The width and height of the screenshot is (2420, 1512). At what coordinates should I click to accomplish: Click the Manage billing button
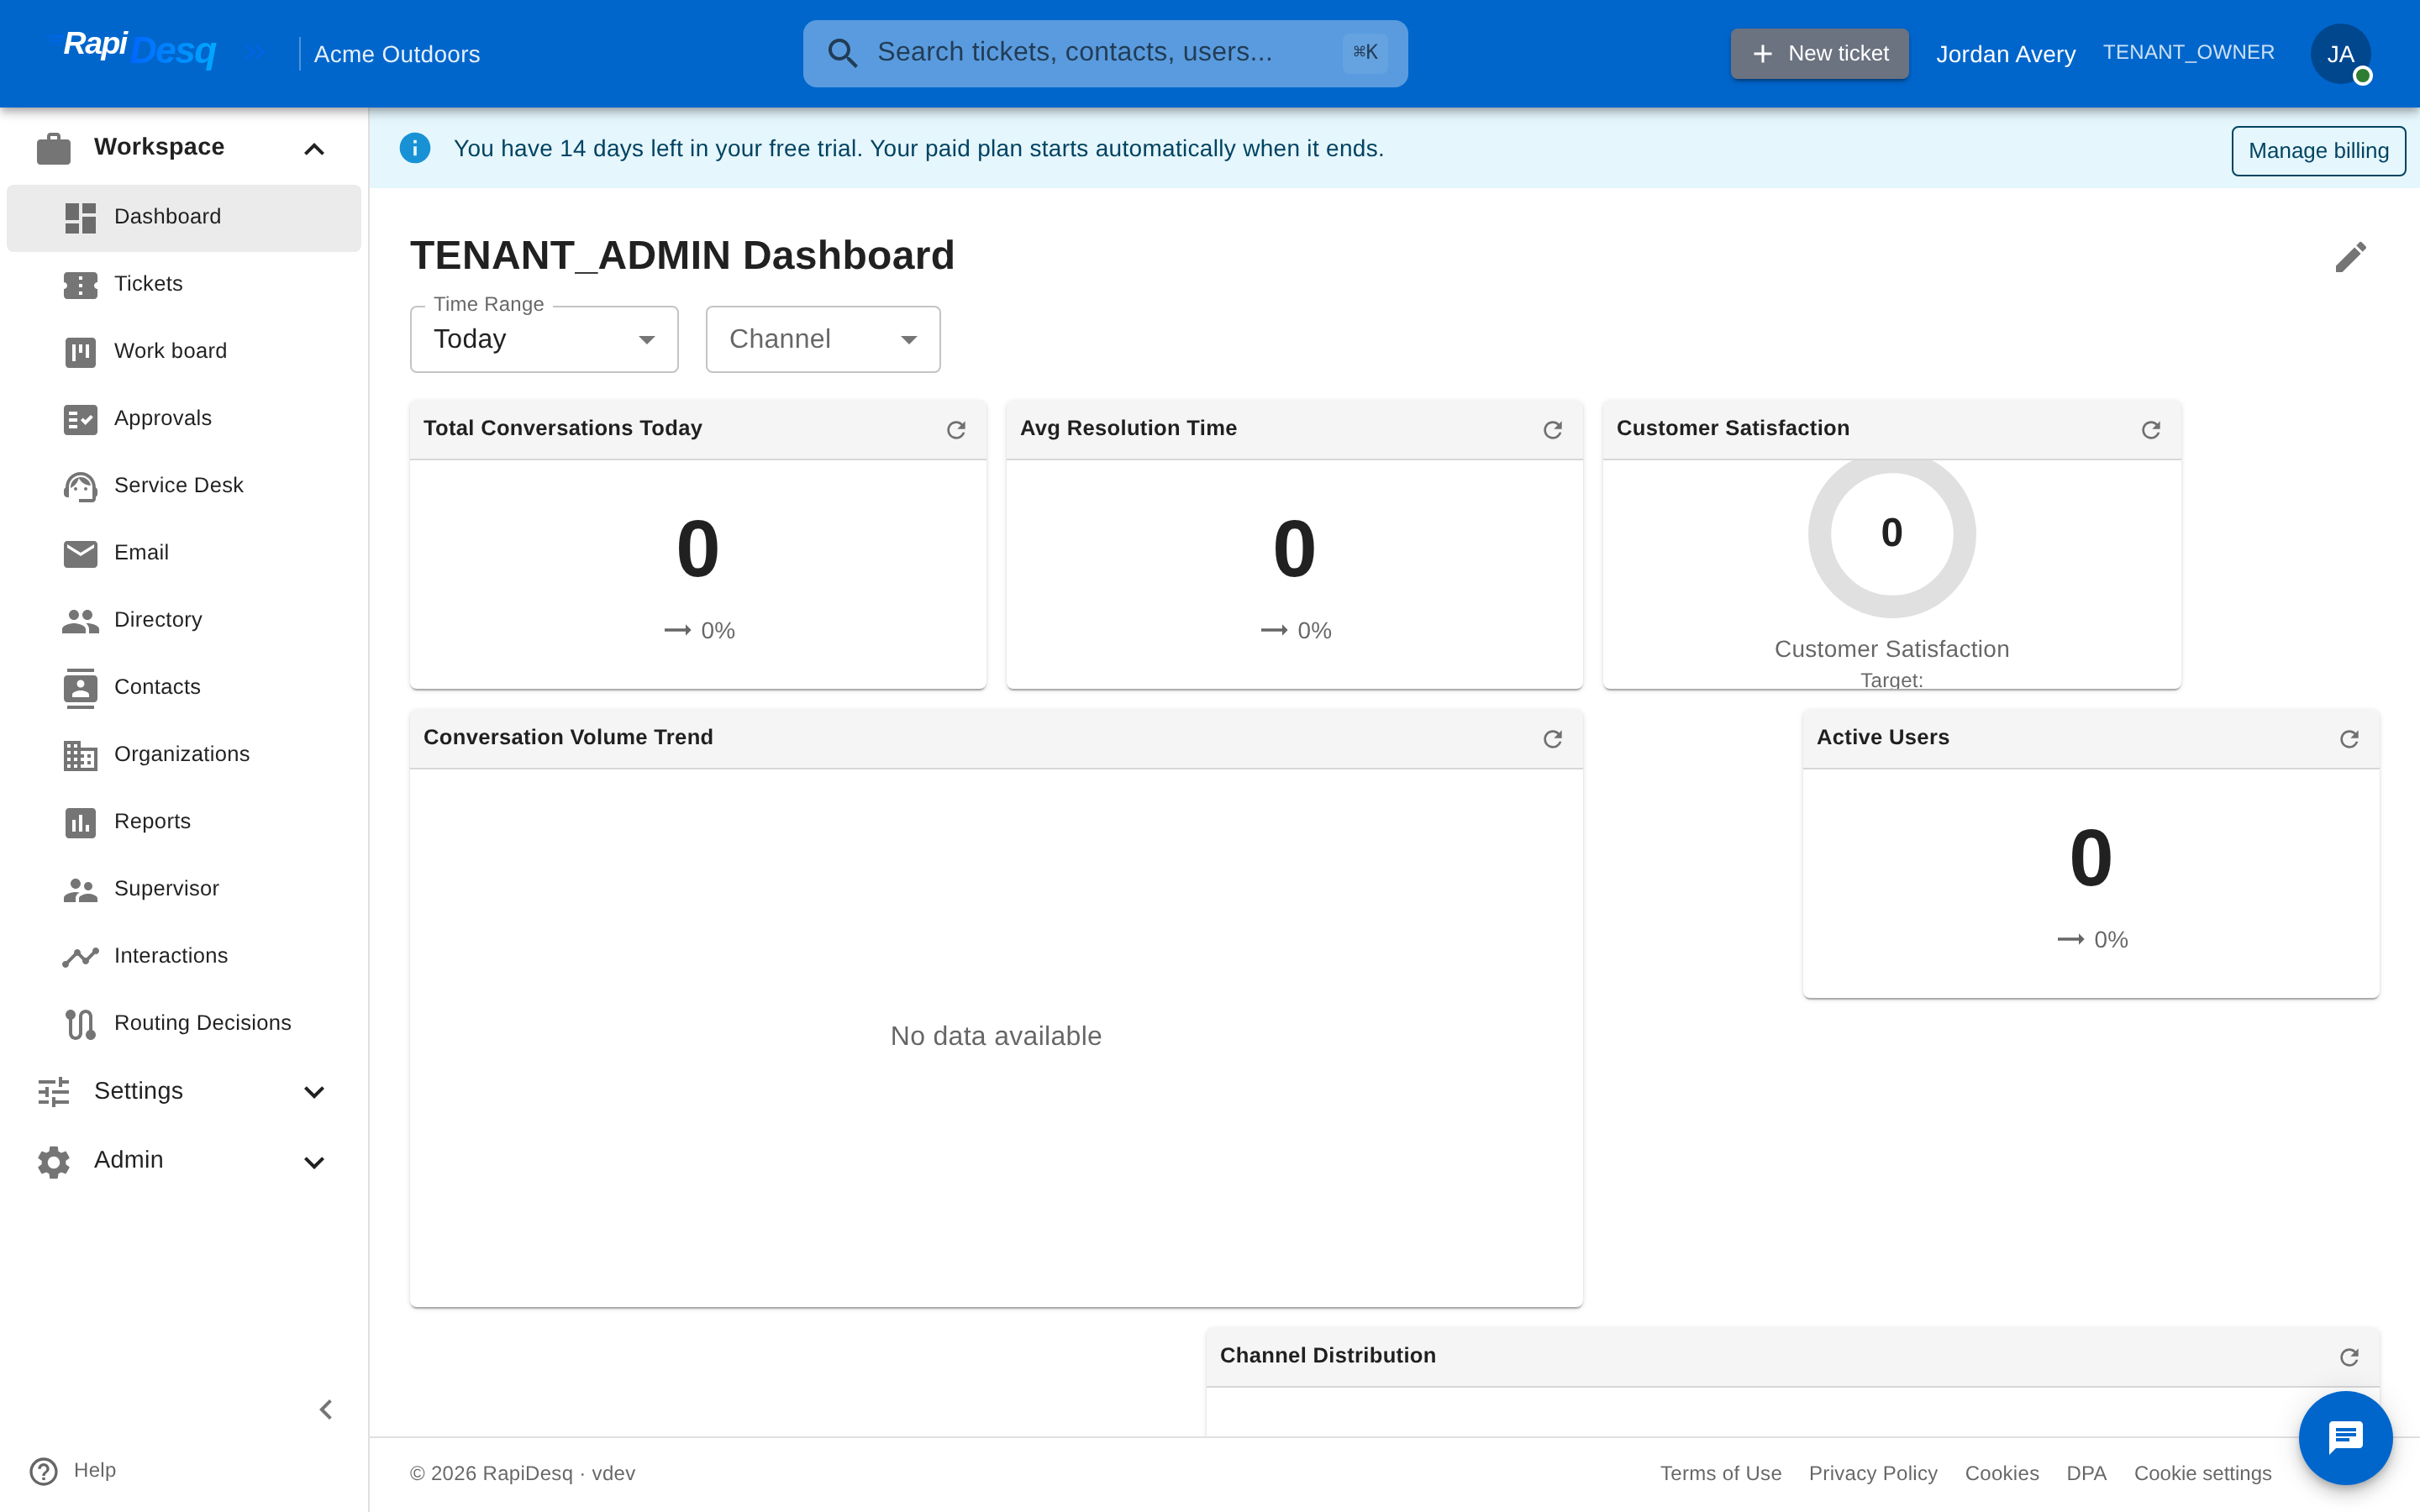coord(2318,151)
